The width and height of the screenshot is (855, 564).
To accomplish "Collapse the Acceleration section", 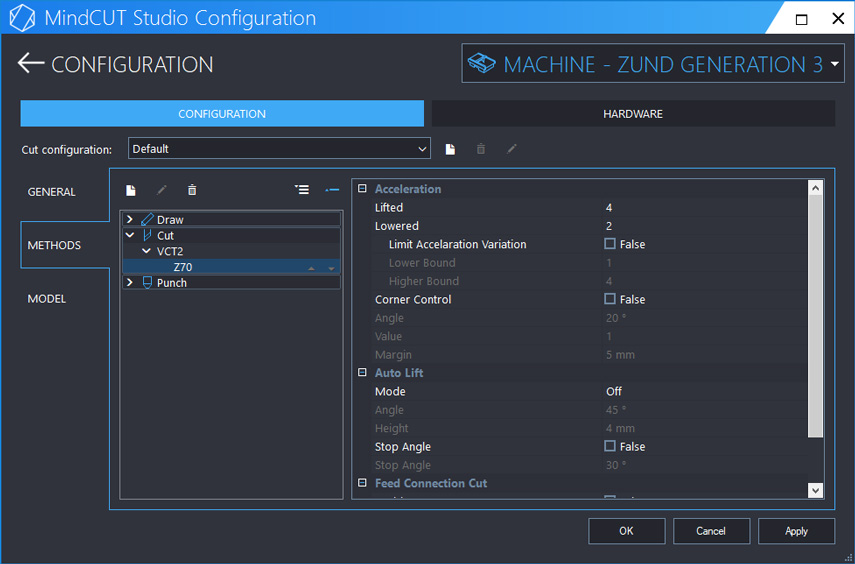I will tap(362, 189).
